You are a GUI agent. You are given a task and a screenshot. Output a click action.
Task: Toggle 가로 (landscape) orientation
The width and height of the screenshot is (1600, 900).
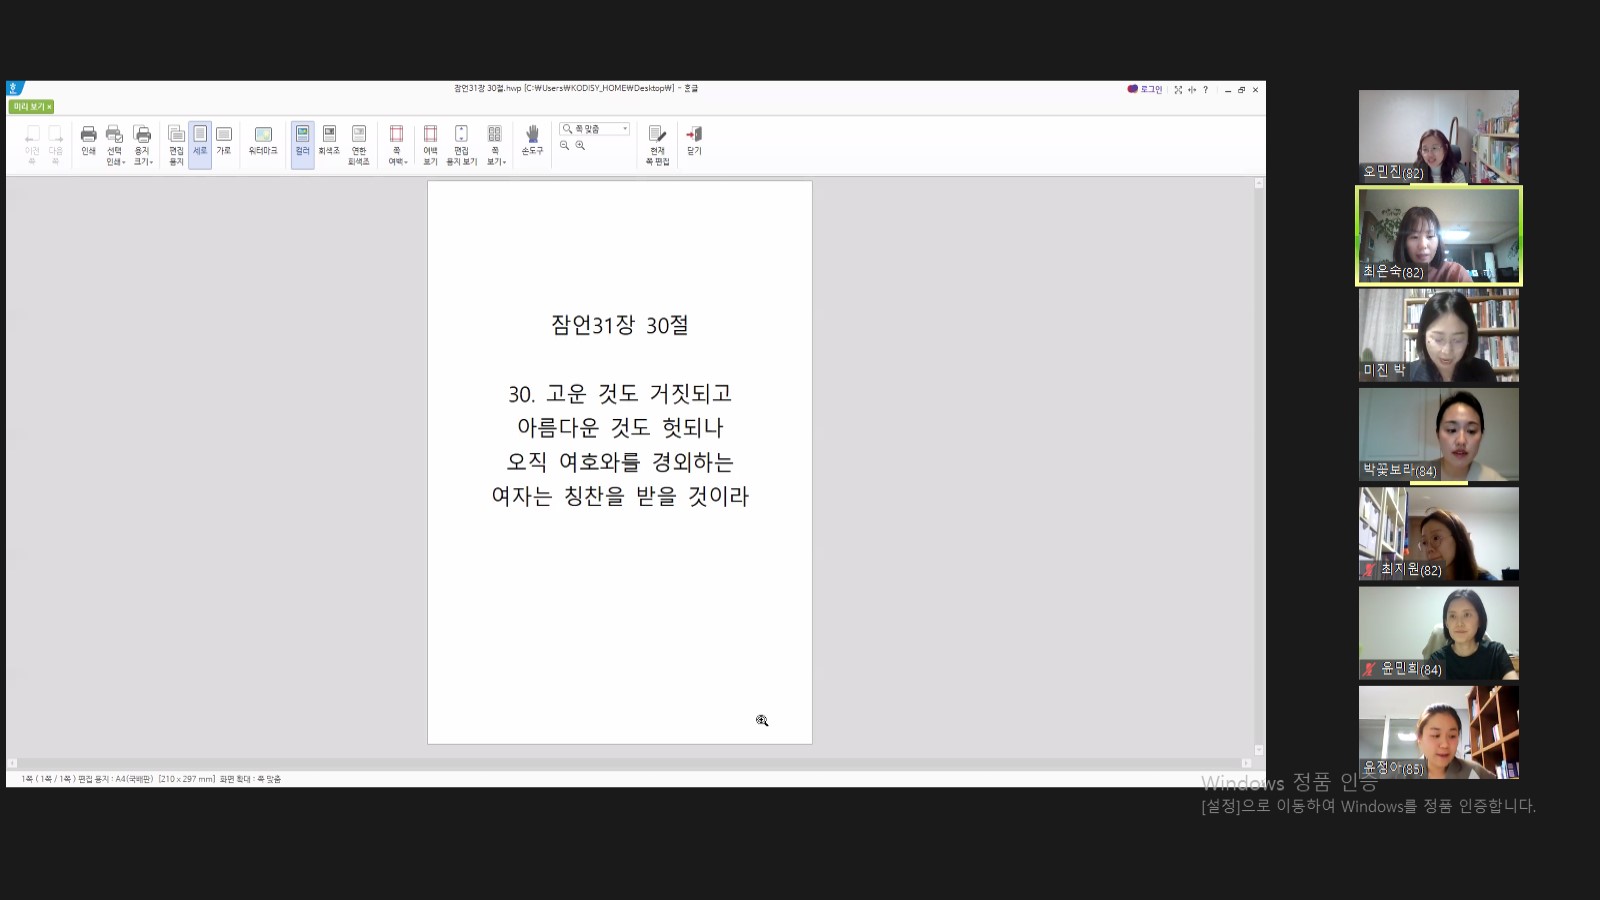[224, 141]
